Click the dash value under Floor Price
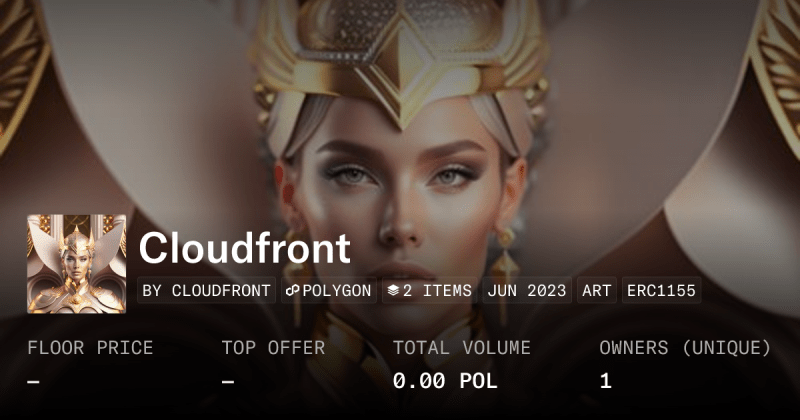Image resolution: width=800 pixels, height=420 pixels. click(34, 381)
